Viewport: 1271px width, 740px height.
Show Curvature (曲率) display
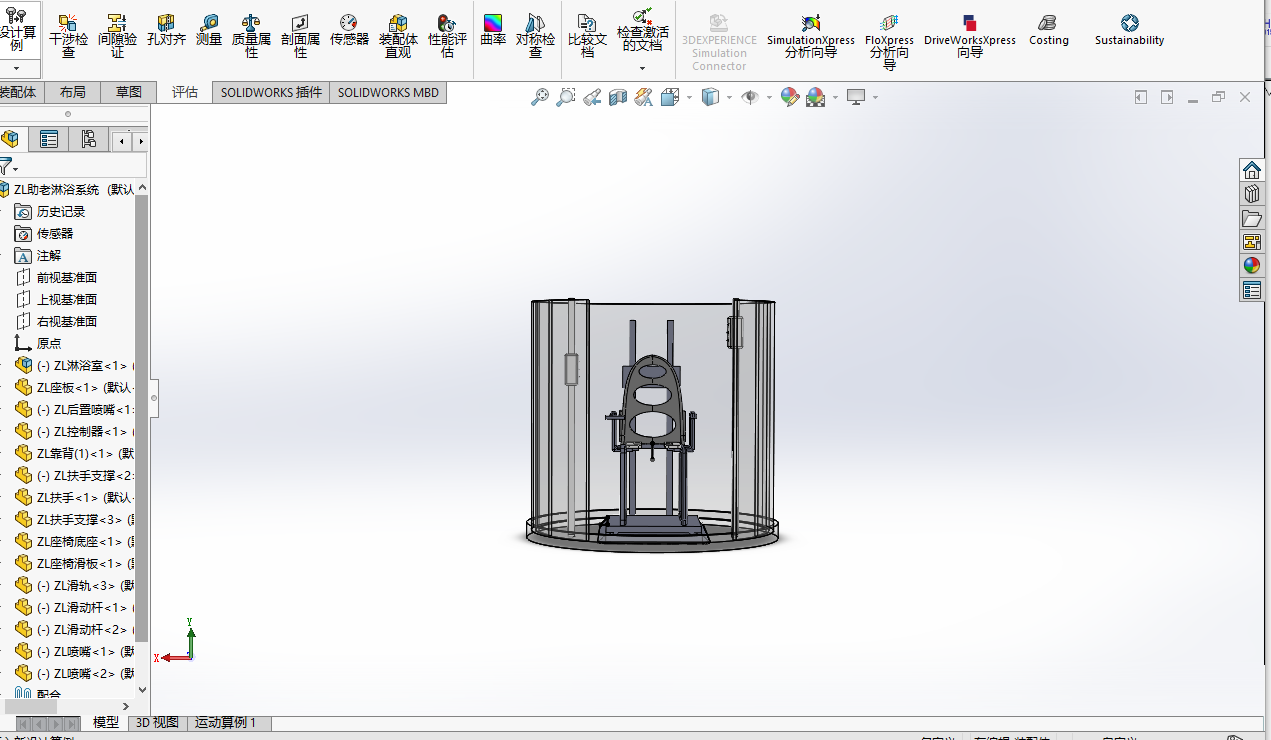click(x=493, y=30)
